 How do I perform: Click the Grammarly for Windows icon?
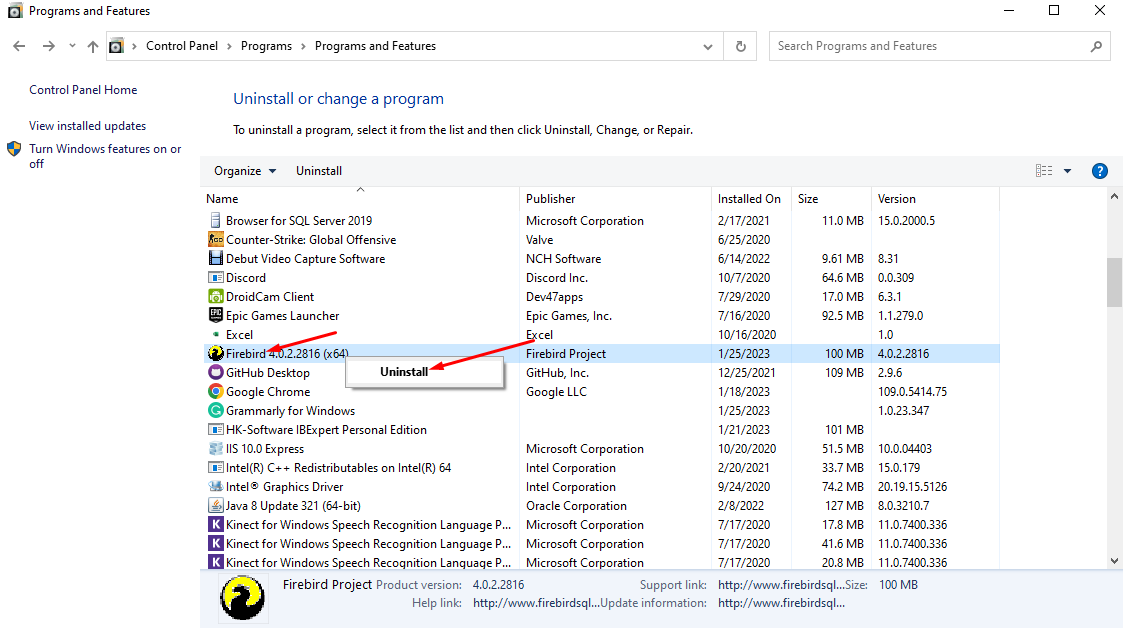point(215,411)
